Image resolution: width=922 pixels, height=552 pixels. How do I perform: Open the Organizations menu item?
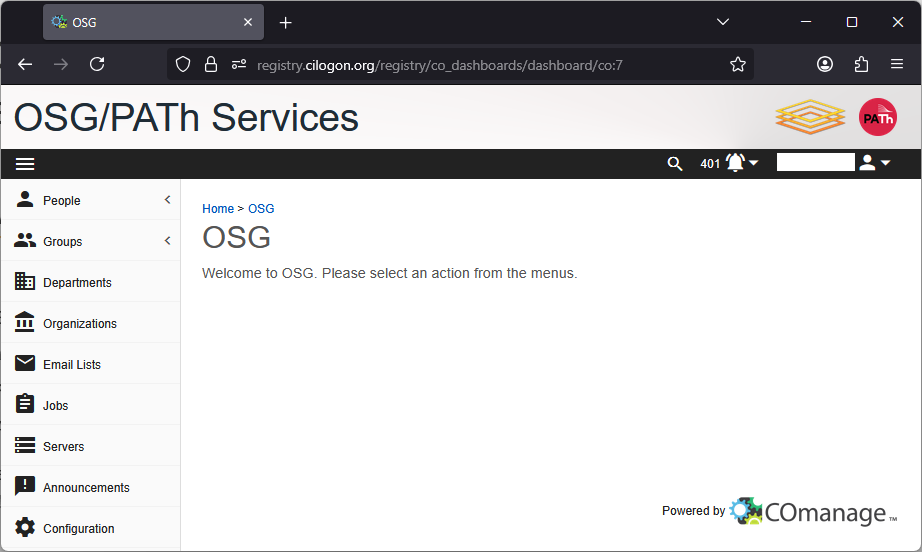91,323
